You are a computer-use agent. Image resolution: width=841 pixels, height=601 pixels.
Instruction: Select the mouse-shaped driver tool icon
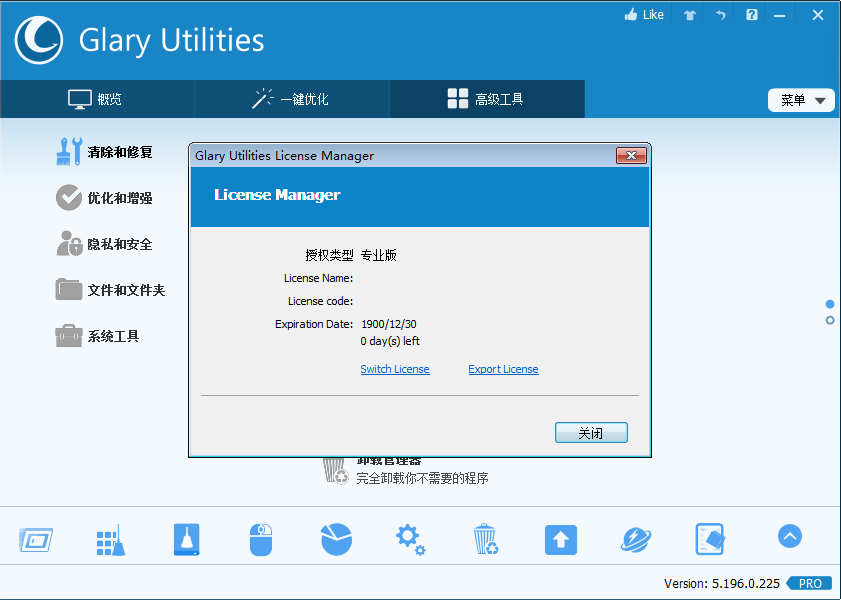tap(260, 539)
